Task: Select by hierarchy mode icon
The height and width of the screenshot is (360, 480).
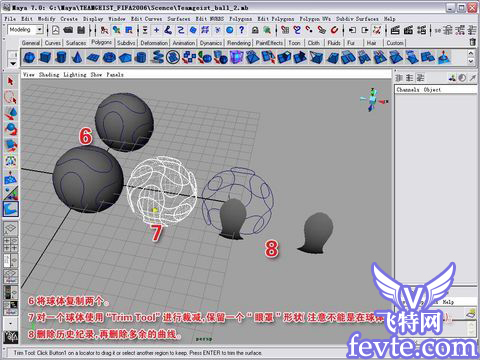Action: 104,30
